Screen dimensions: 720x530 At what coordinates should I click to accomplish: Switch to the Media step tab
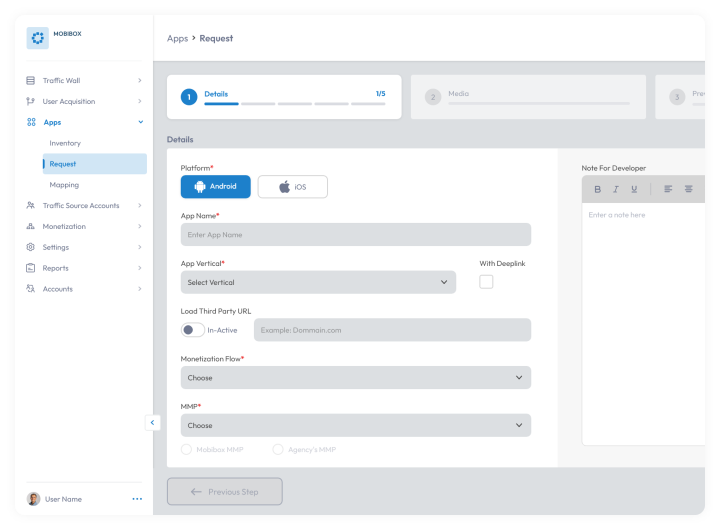528,97
